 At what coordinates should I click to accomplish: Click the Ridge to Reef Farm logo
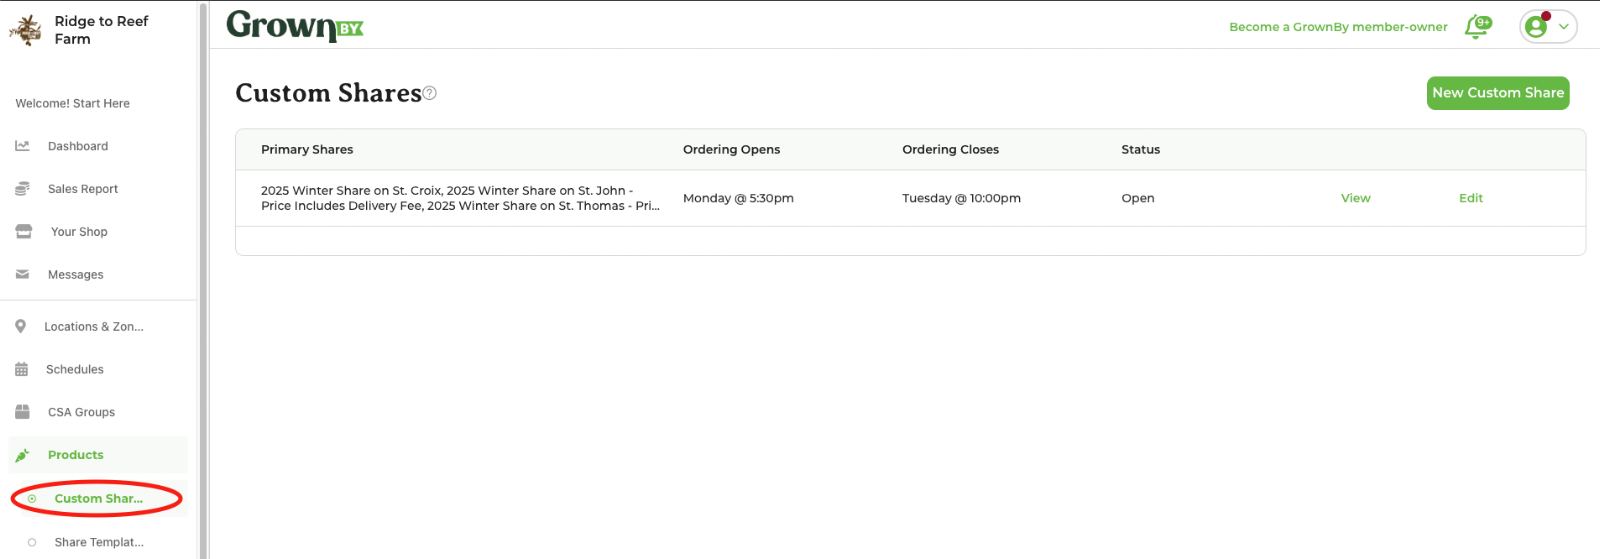pyautogui.click(x=25, y=30)
